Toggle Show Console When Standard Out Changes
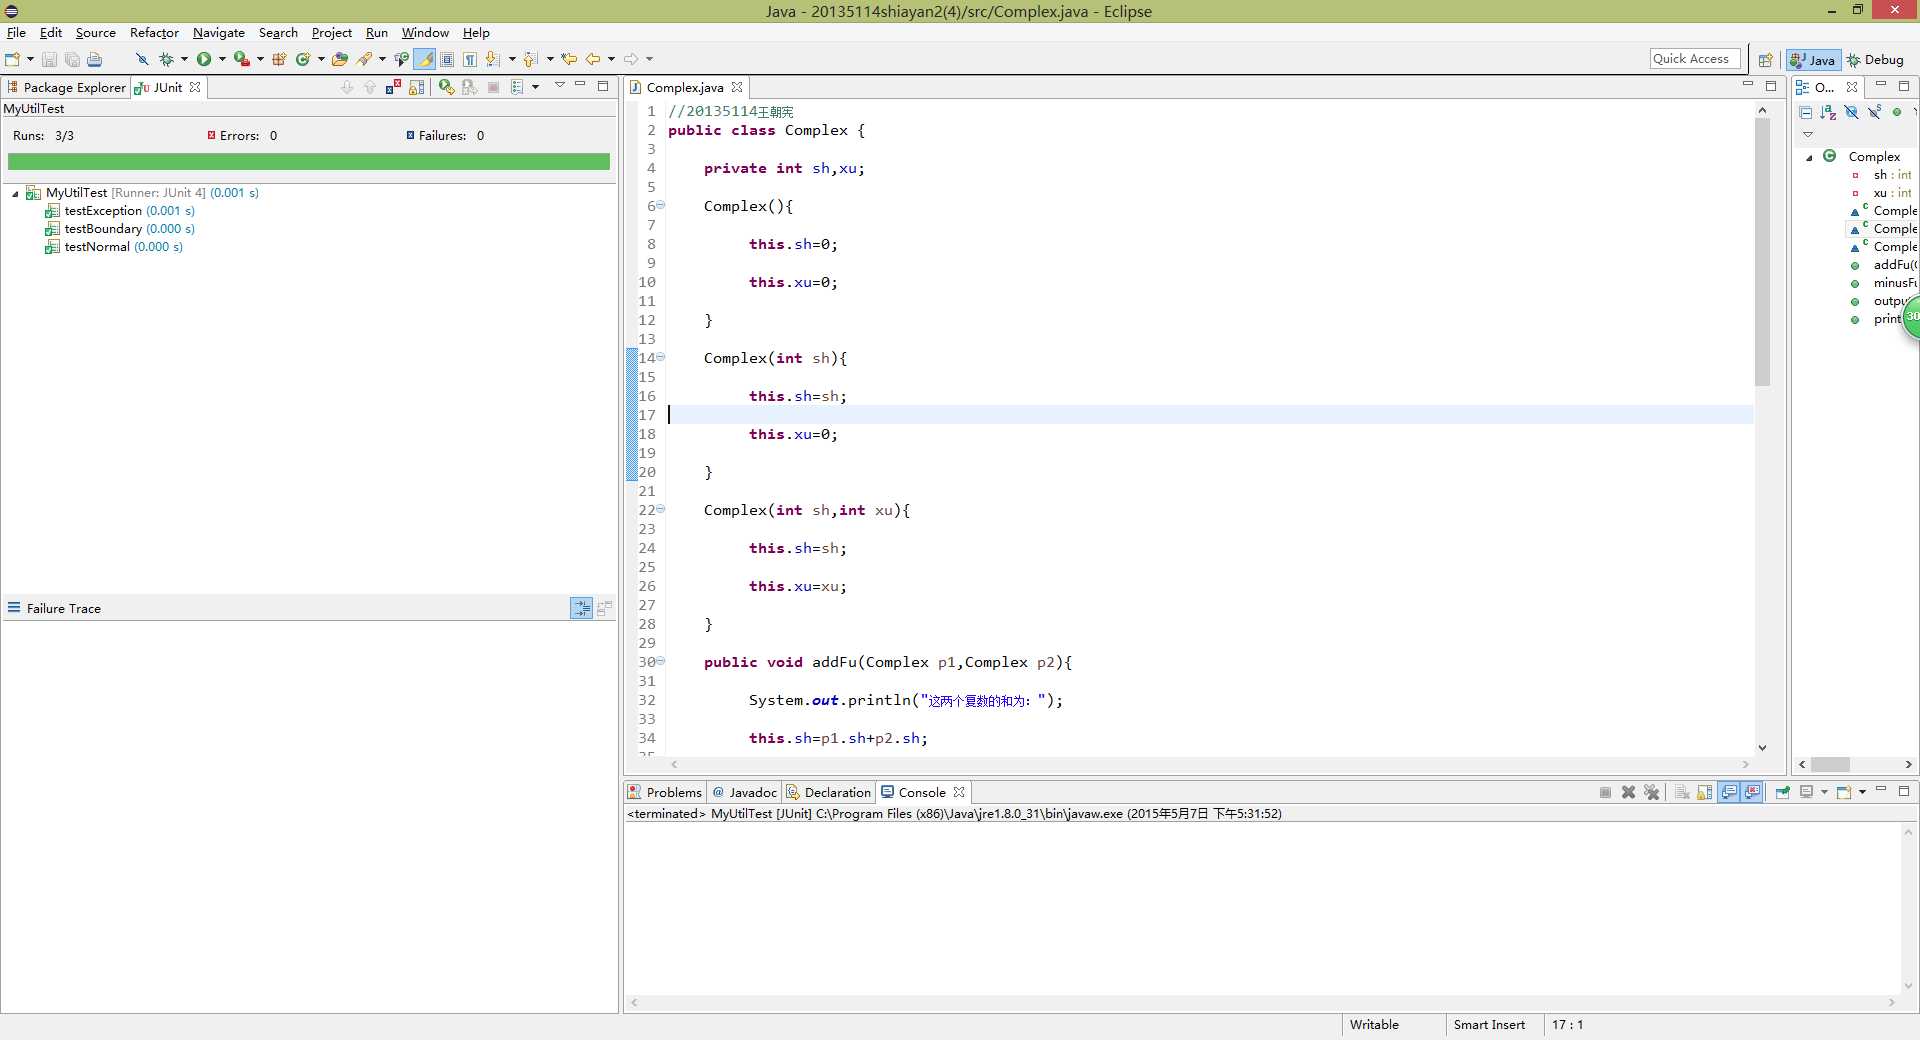Image resolution: width=1920 pixels, height=1040 pixels. click(x=1728, y=792)
